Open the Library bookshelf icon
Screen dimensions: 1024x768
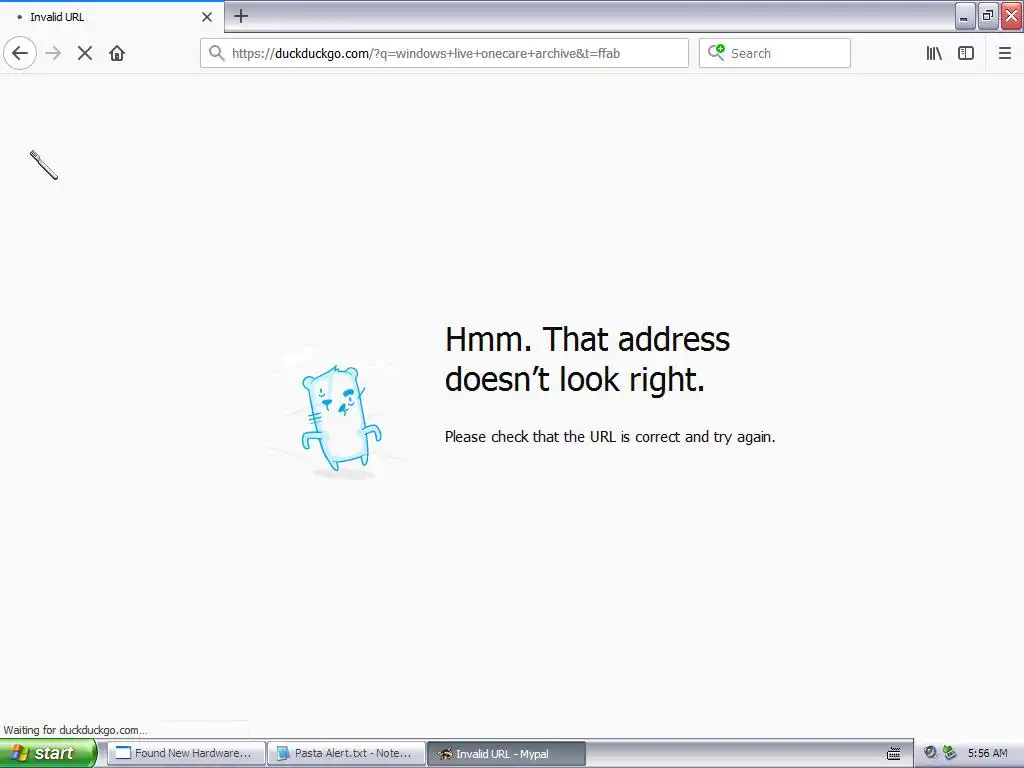click(x=934, y=53)
